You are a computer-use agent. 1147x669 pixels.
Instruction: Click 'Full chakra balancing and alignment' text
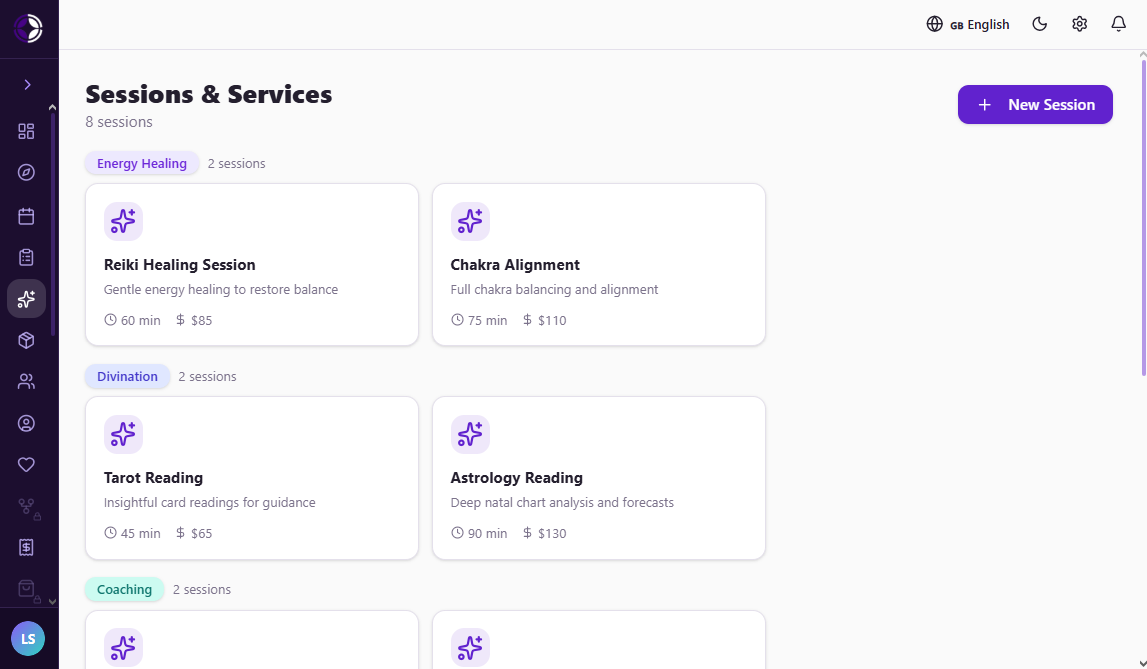[554, 290]
